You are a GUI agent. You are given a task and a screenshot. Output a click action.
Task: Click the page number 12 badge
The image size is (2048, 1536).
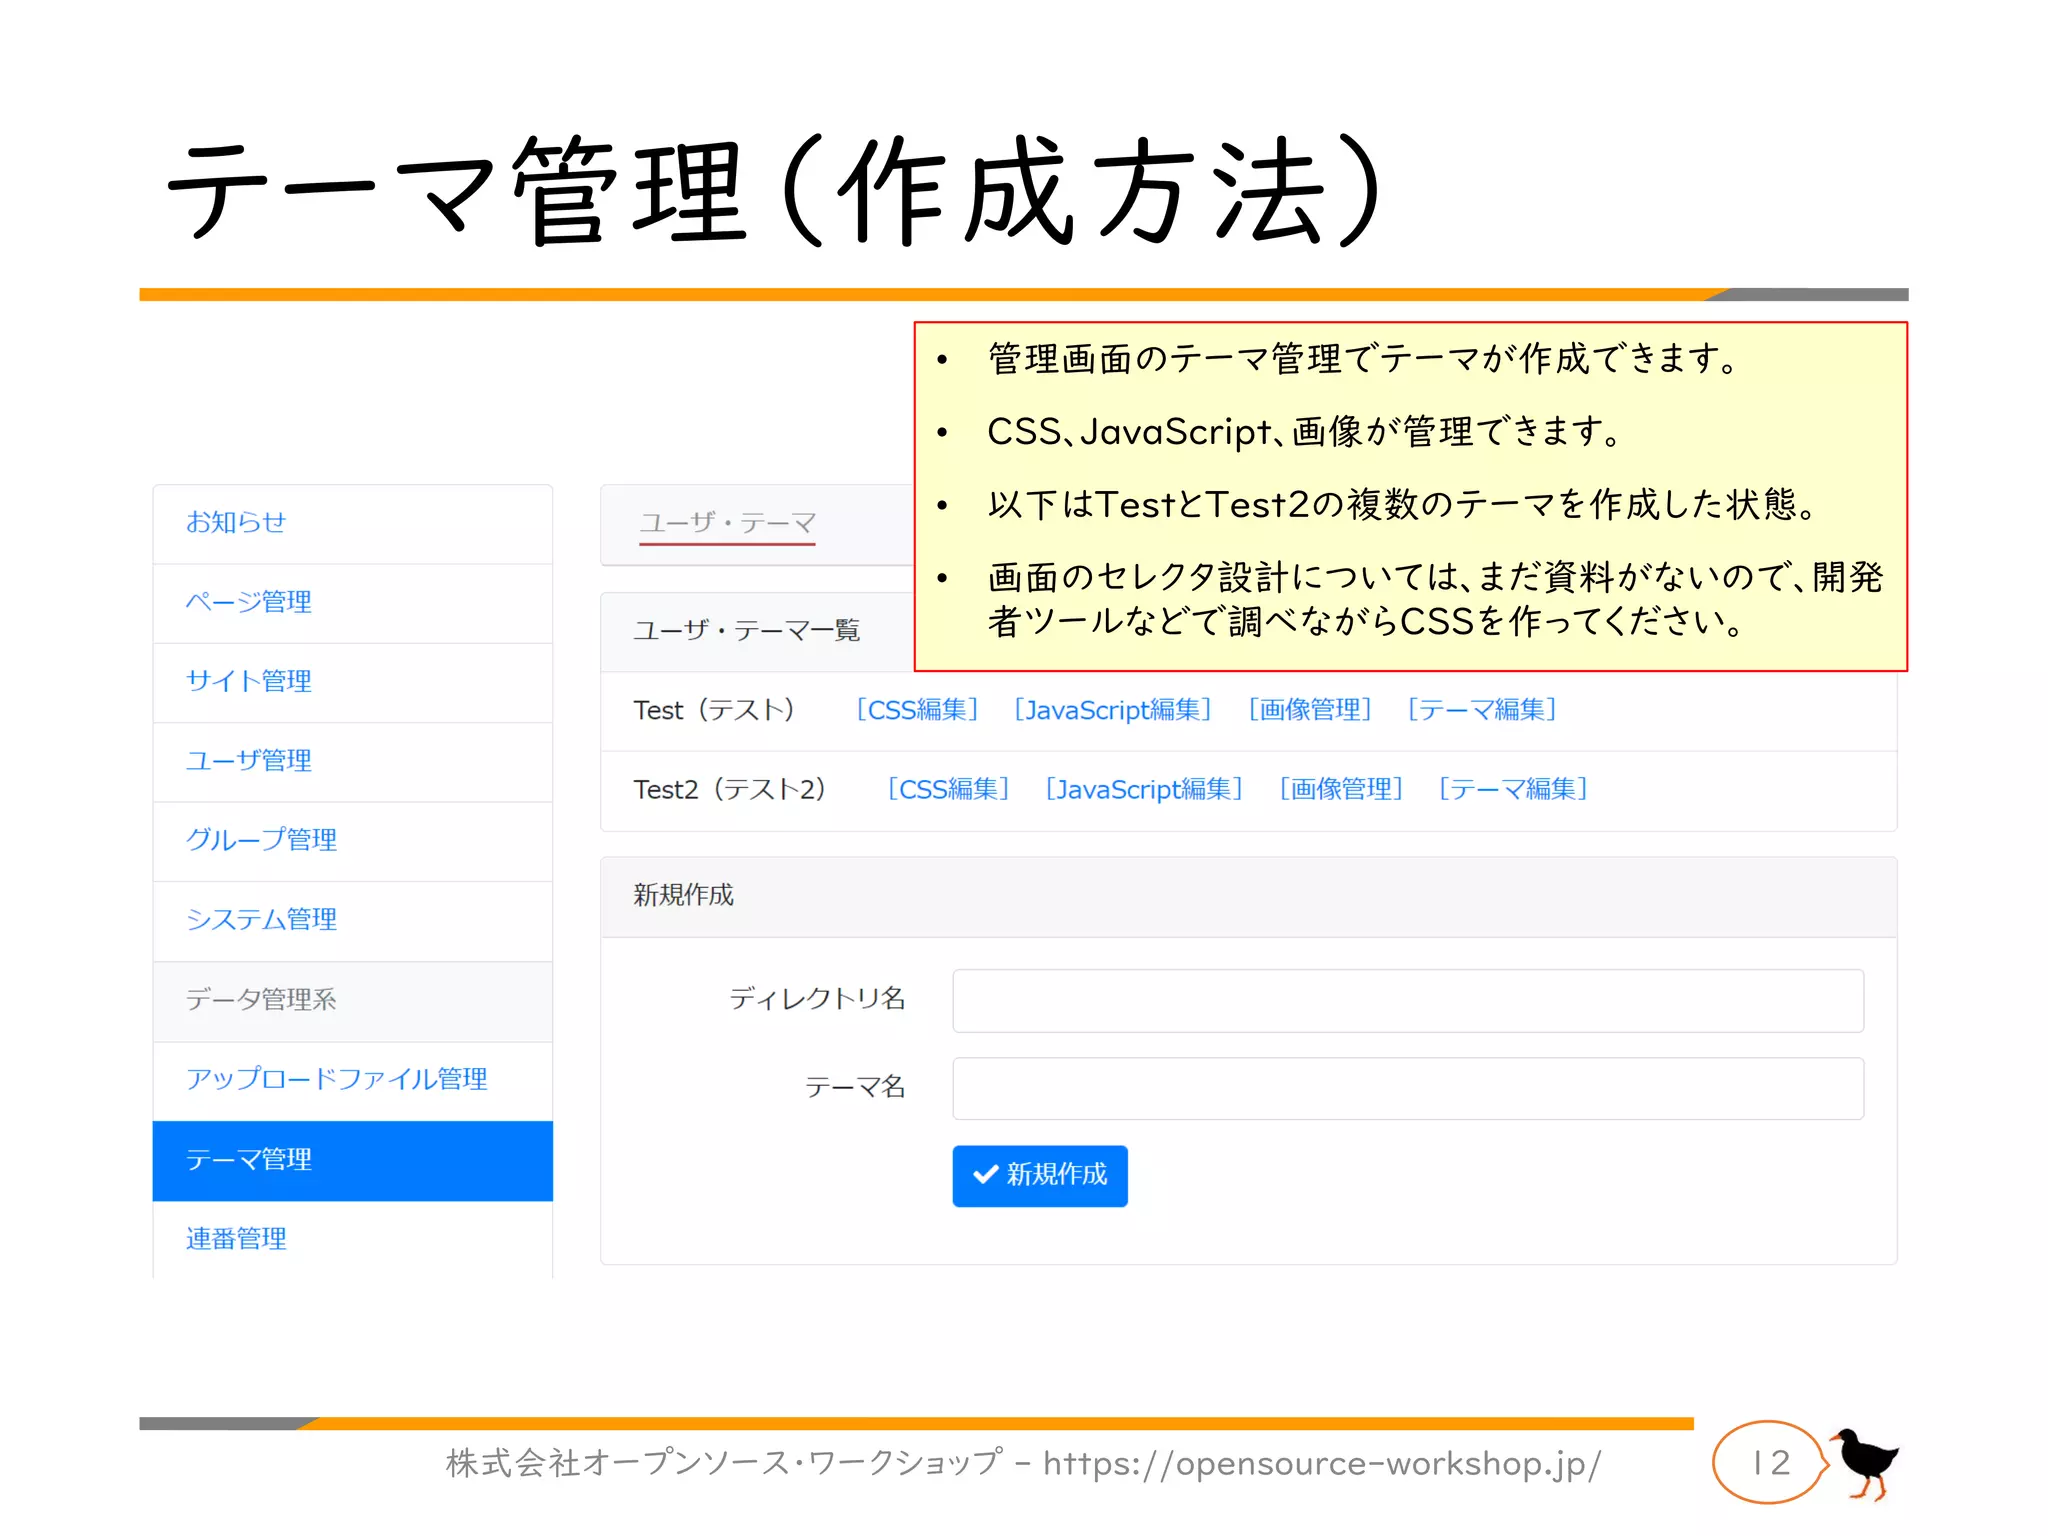coord(1771,1463)
